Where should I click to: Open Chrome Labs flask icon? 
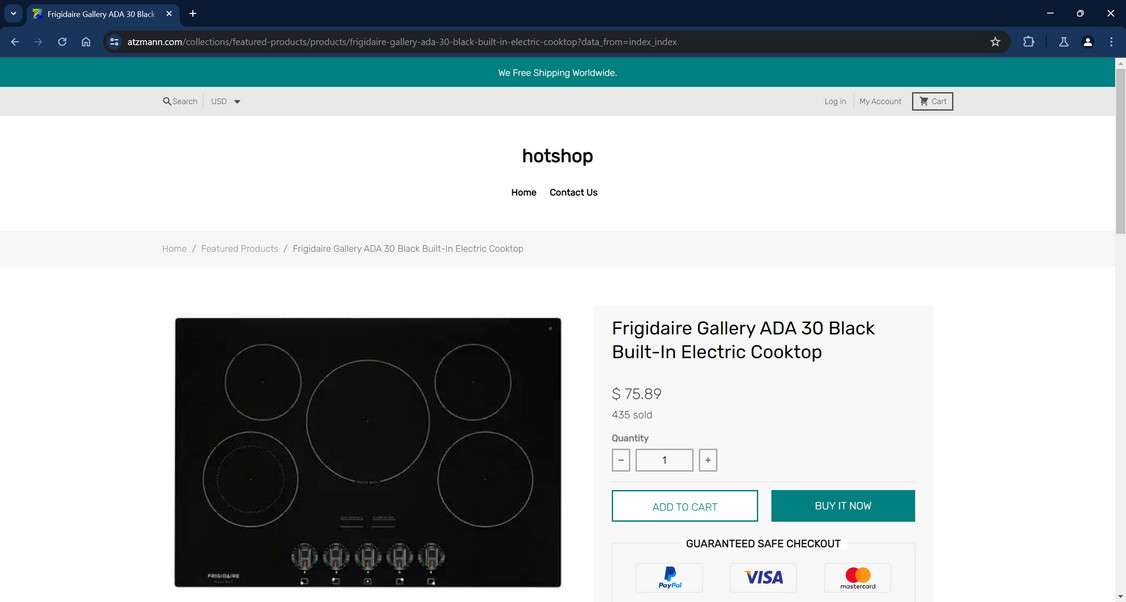click(x=1064, y=42)
